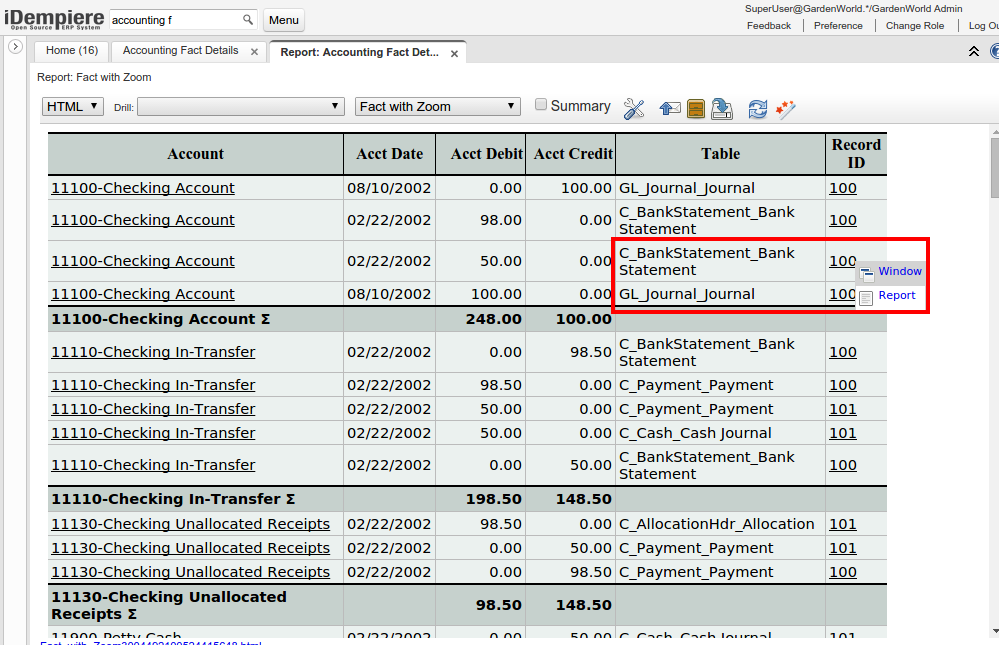Viewport: 999px width, 645px height.
Task: Click the Send Mail envelope icon
Action: [x=670, y=109]
